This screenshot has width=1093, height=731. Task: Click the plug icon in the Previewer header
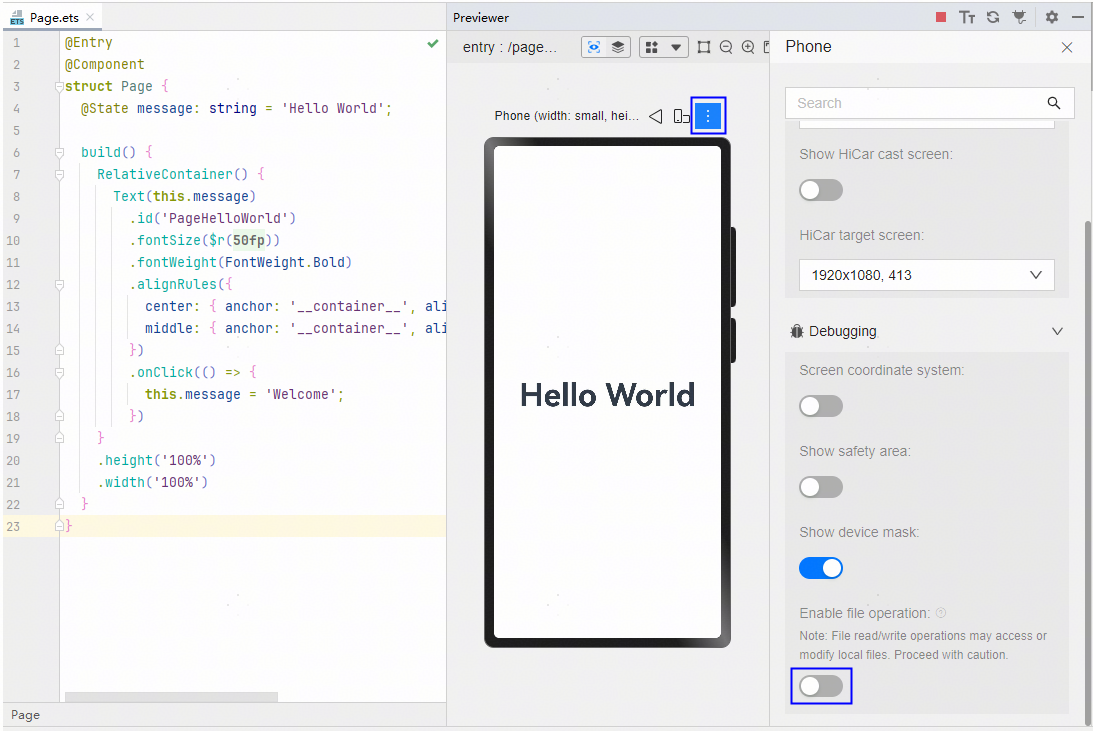click(x=1019, y=17)
